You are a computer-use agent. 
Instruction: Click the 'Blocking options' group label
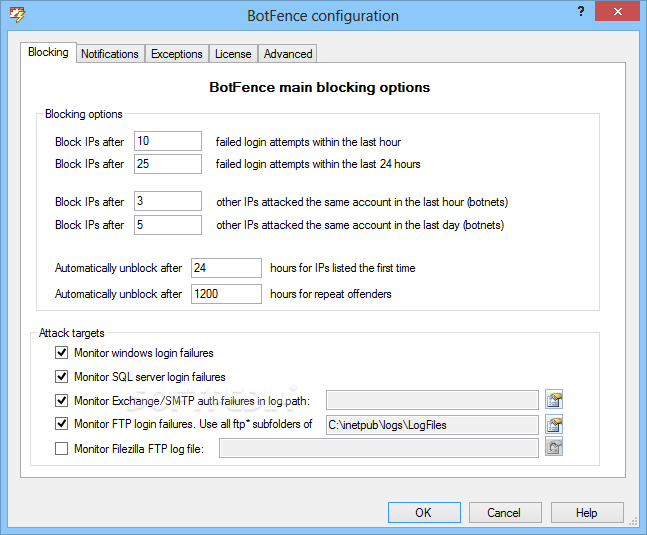click(x=84, y=114)
